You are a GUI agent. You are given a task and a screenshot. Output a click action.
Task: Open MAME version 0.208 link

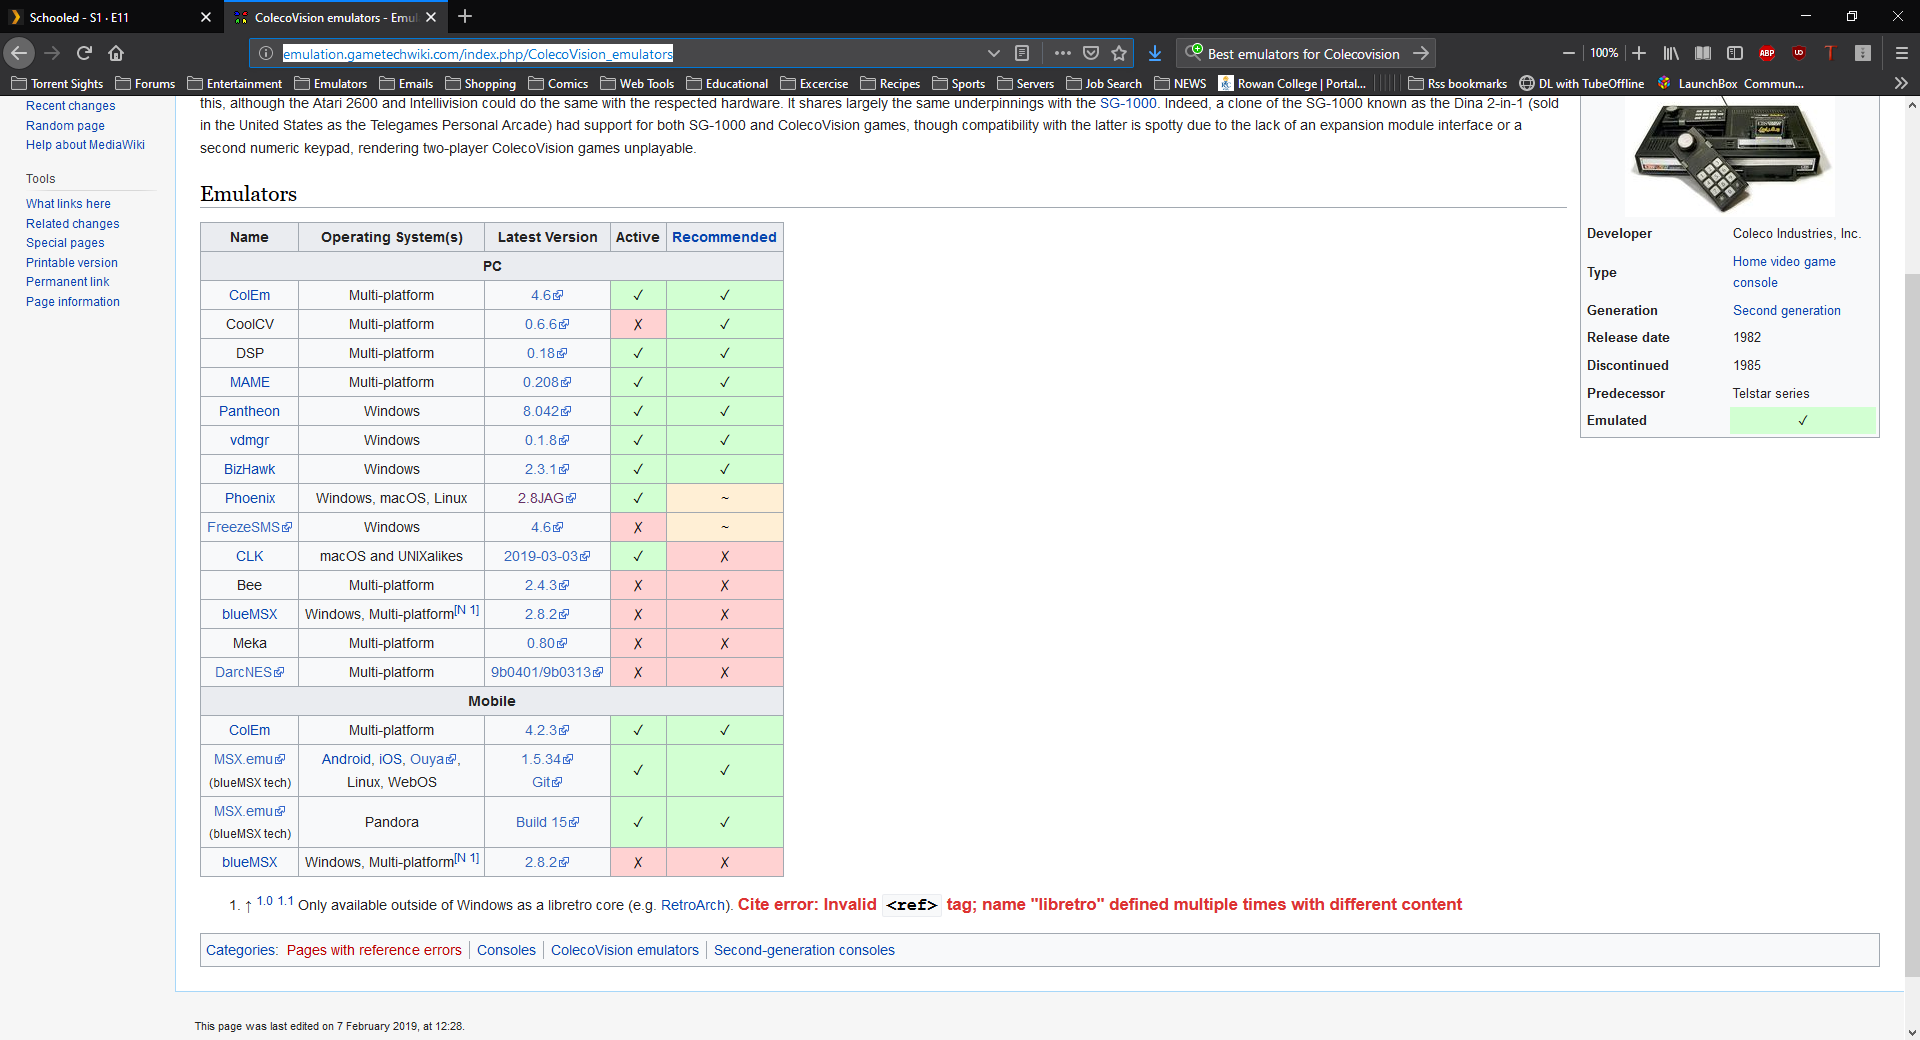pyautogui.click(x=547, y=382)
